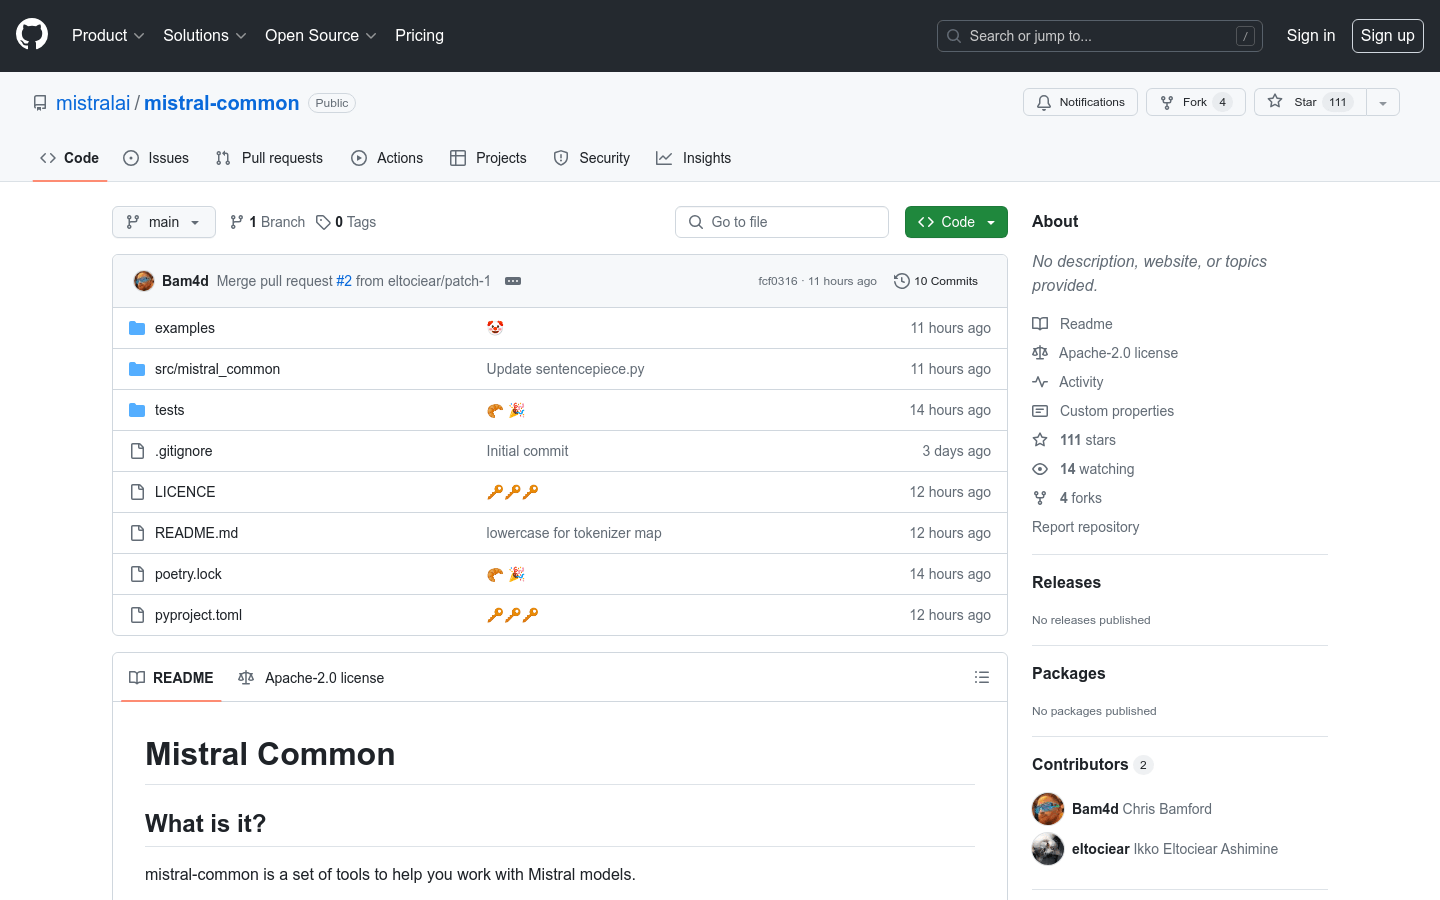Click the Report repository link

[1085, 527]
